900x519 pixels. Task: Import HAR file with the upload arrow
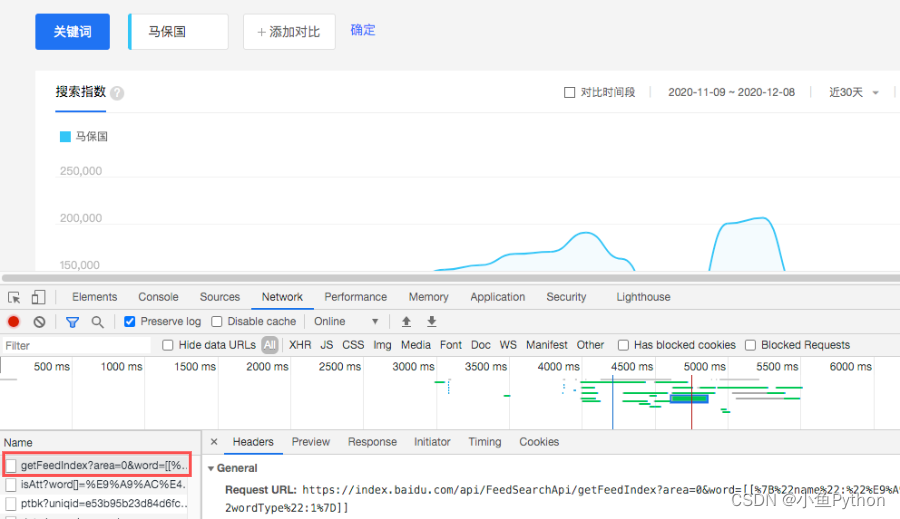[x=406, y=322]
